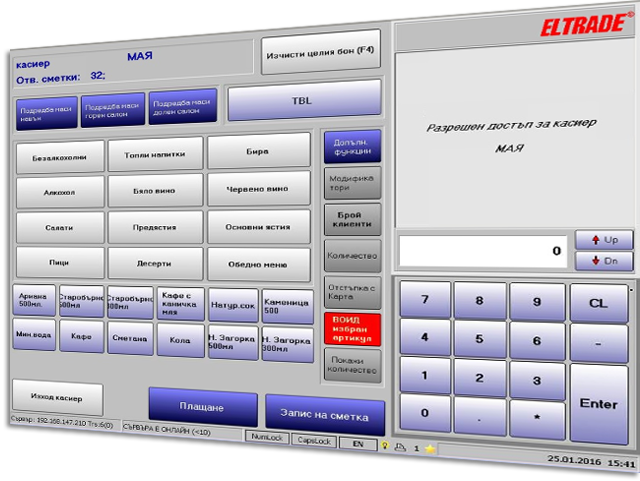This screenshot has width=640, height=481.
Task: Add Ариана 500мл item
Action: pyautogui.click(x=34, y=300)
